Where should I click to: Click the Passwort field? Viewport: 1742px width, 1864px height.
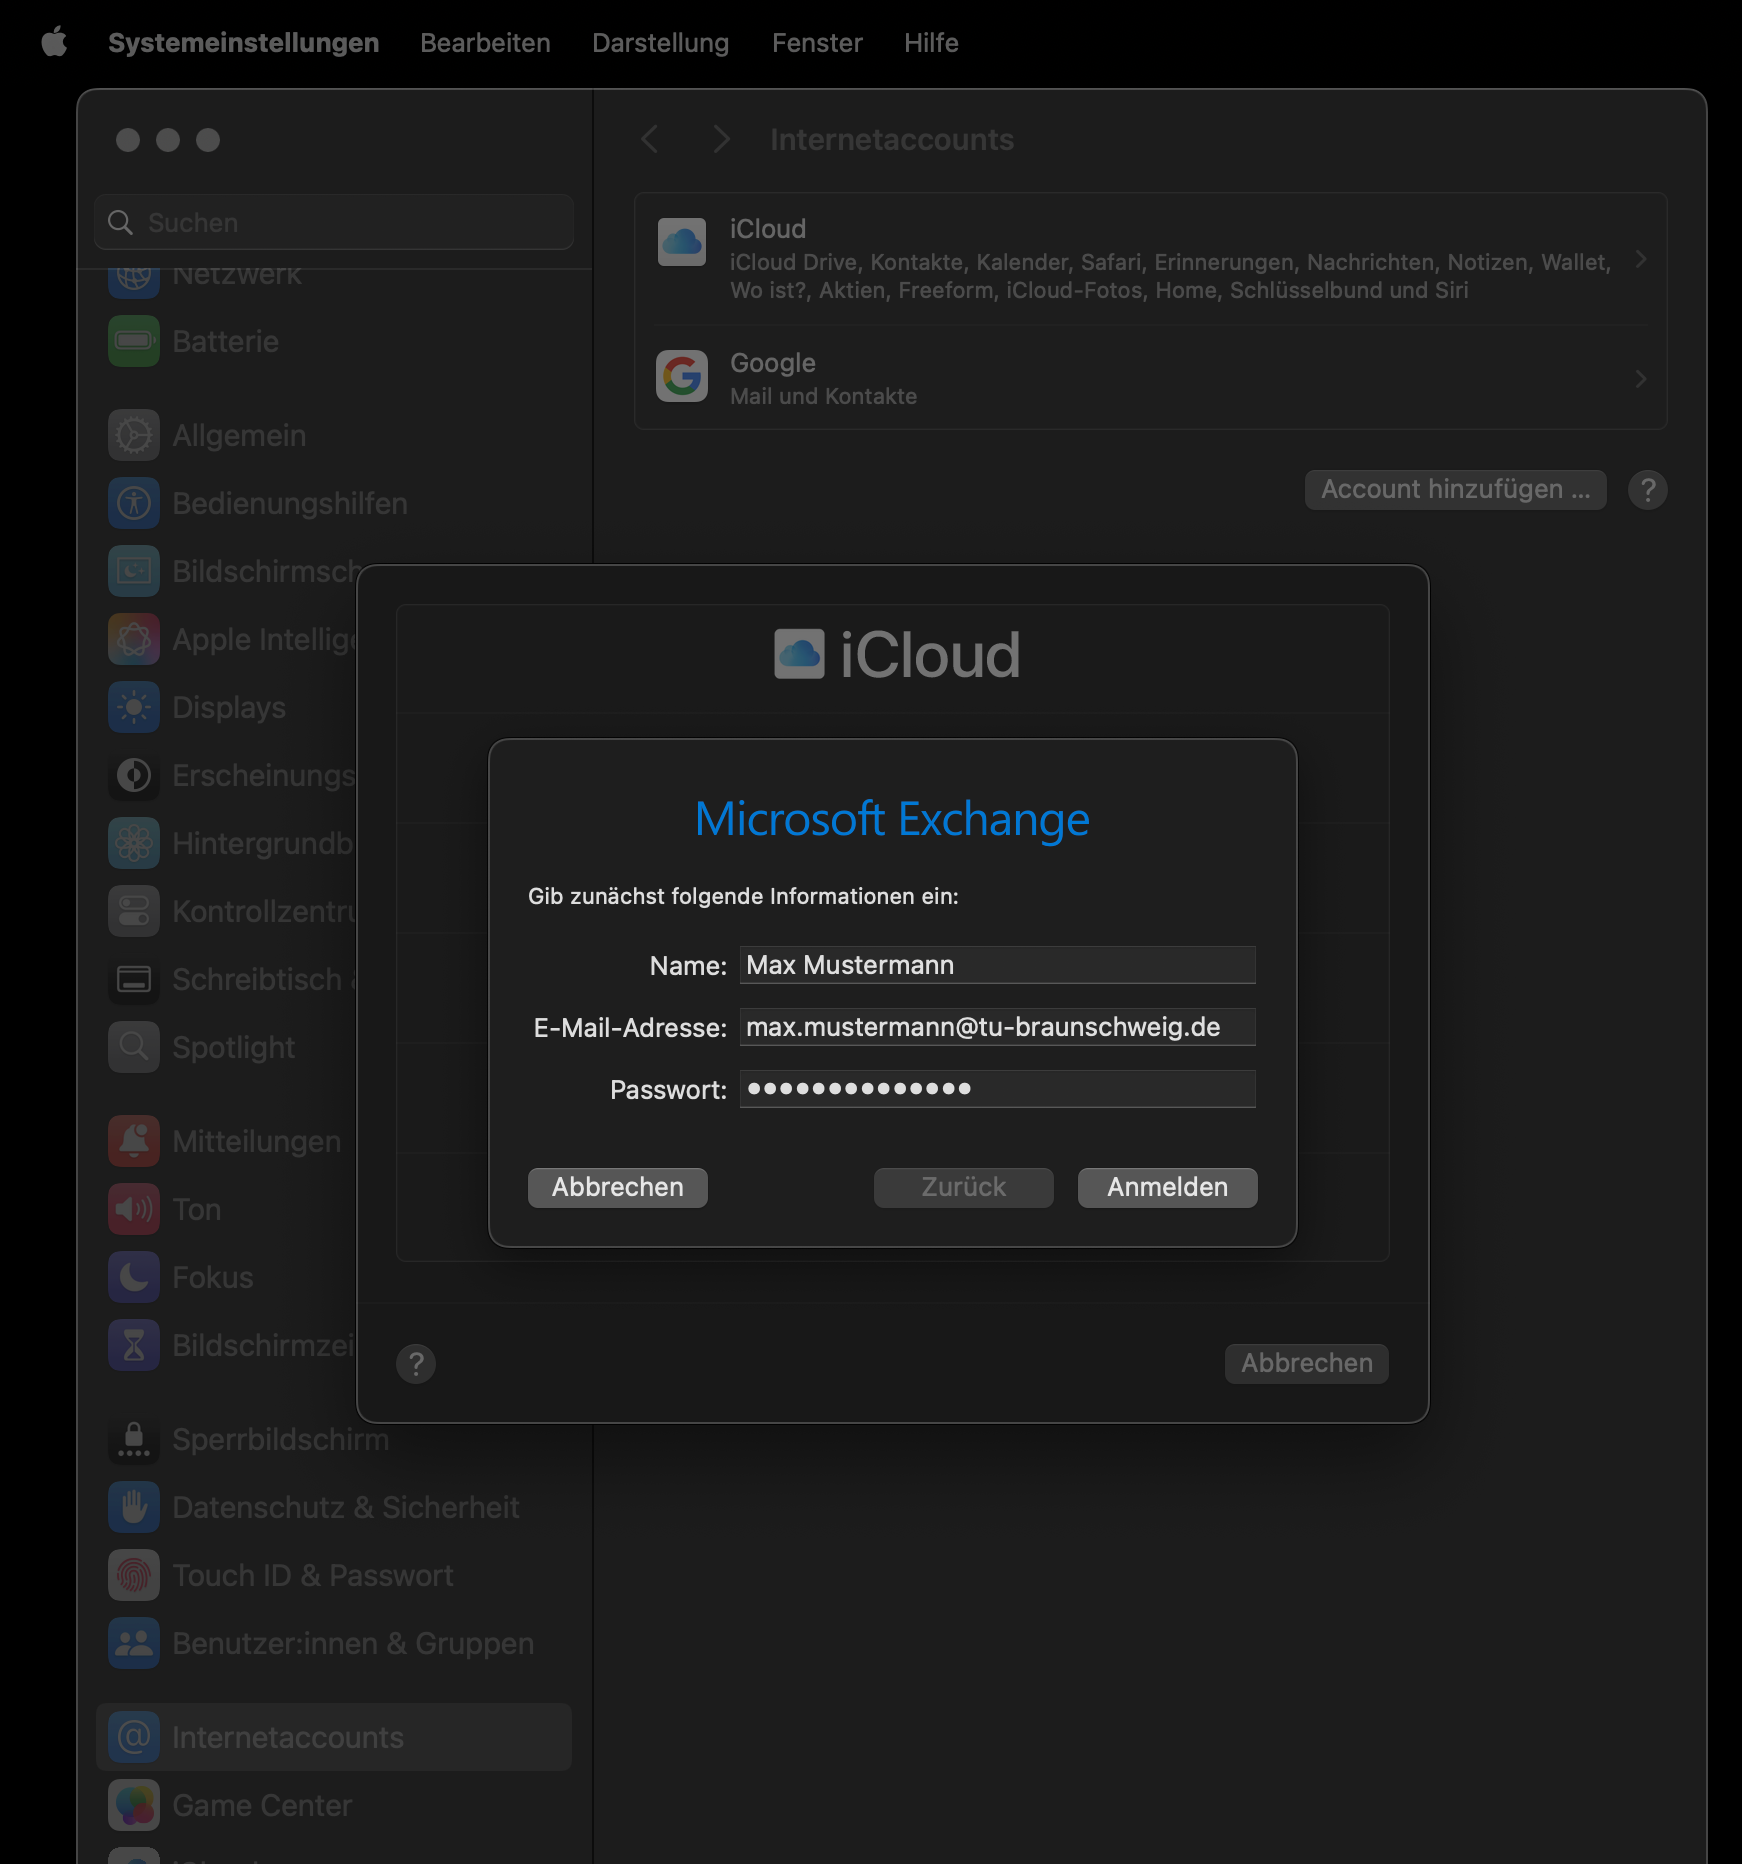[997, 1089]
